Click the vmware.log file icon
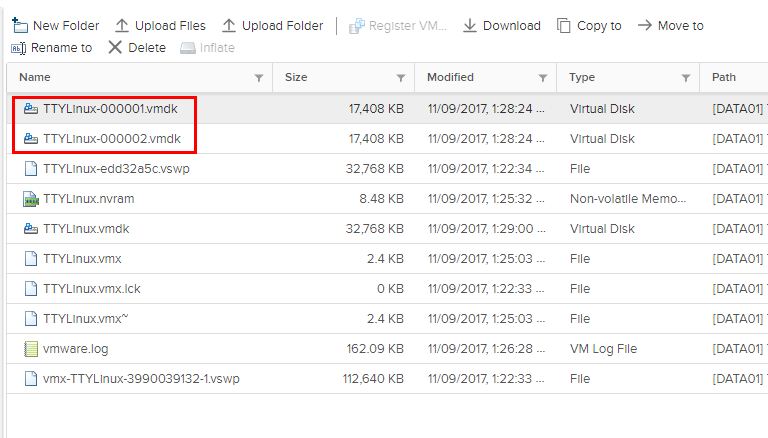 click(30, 349)
